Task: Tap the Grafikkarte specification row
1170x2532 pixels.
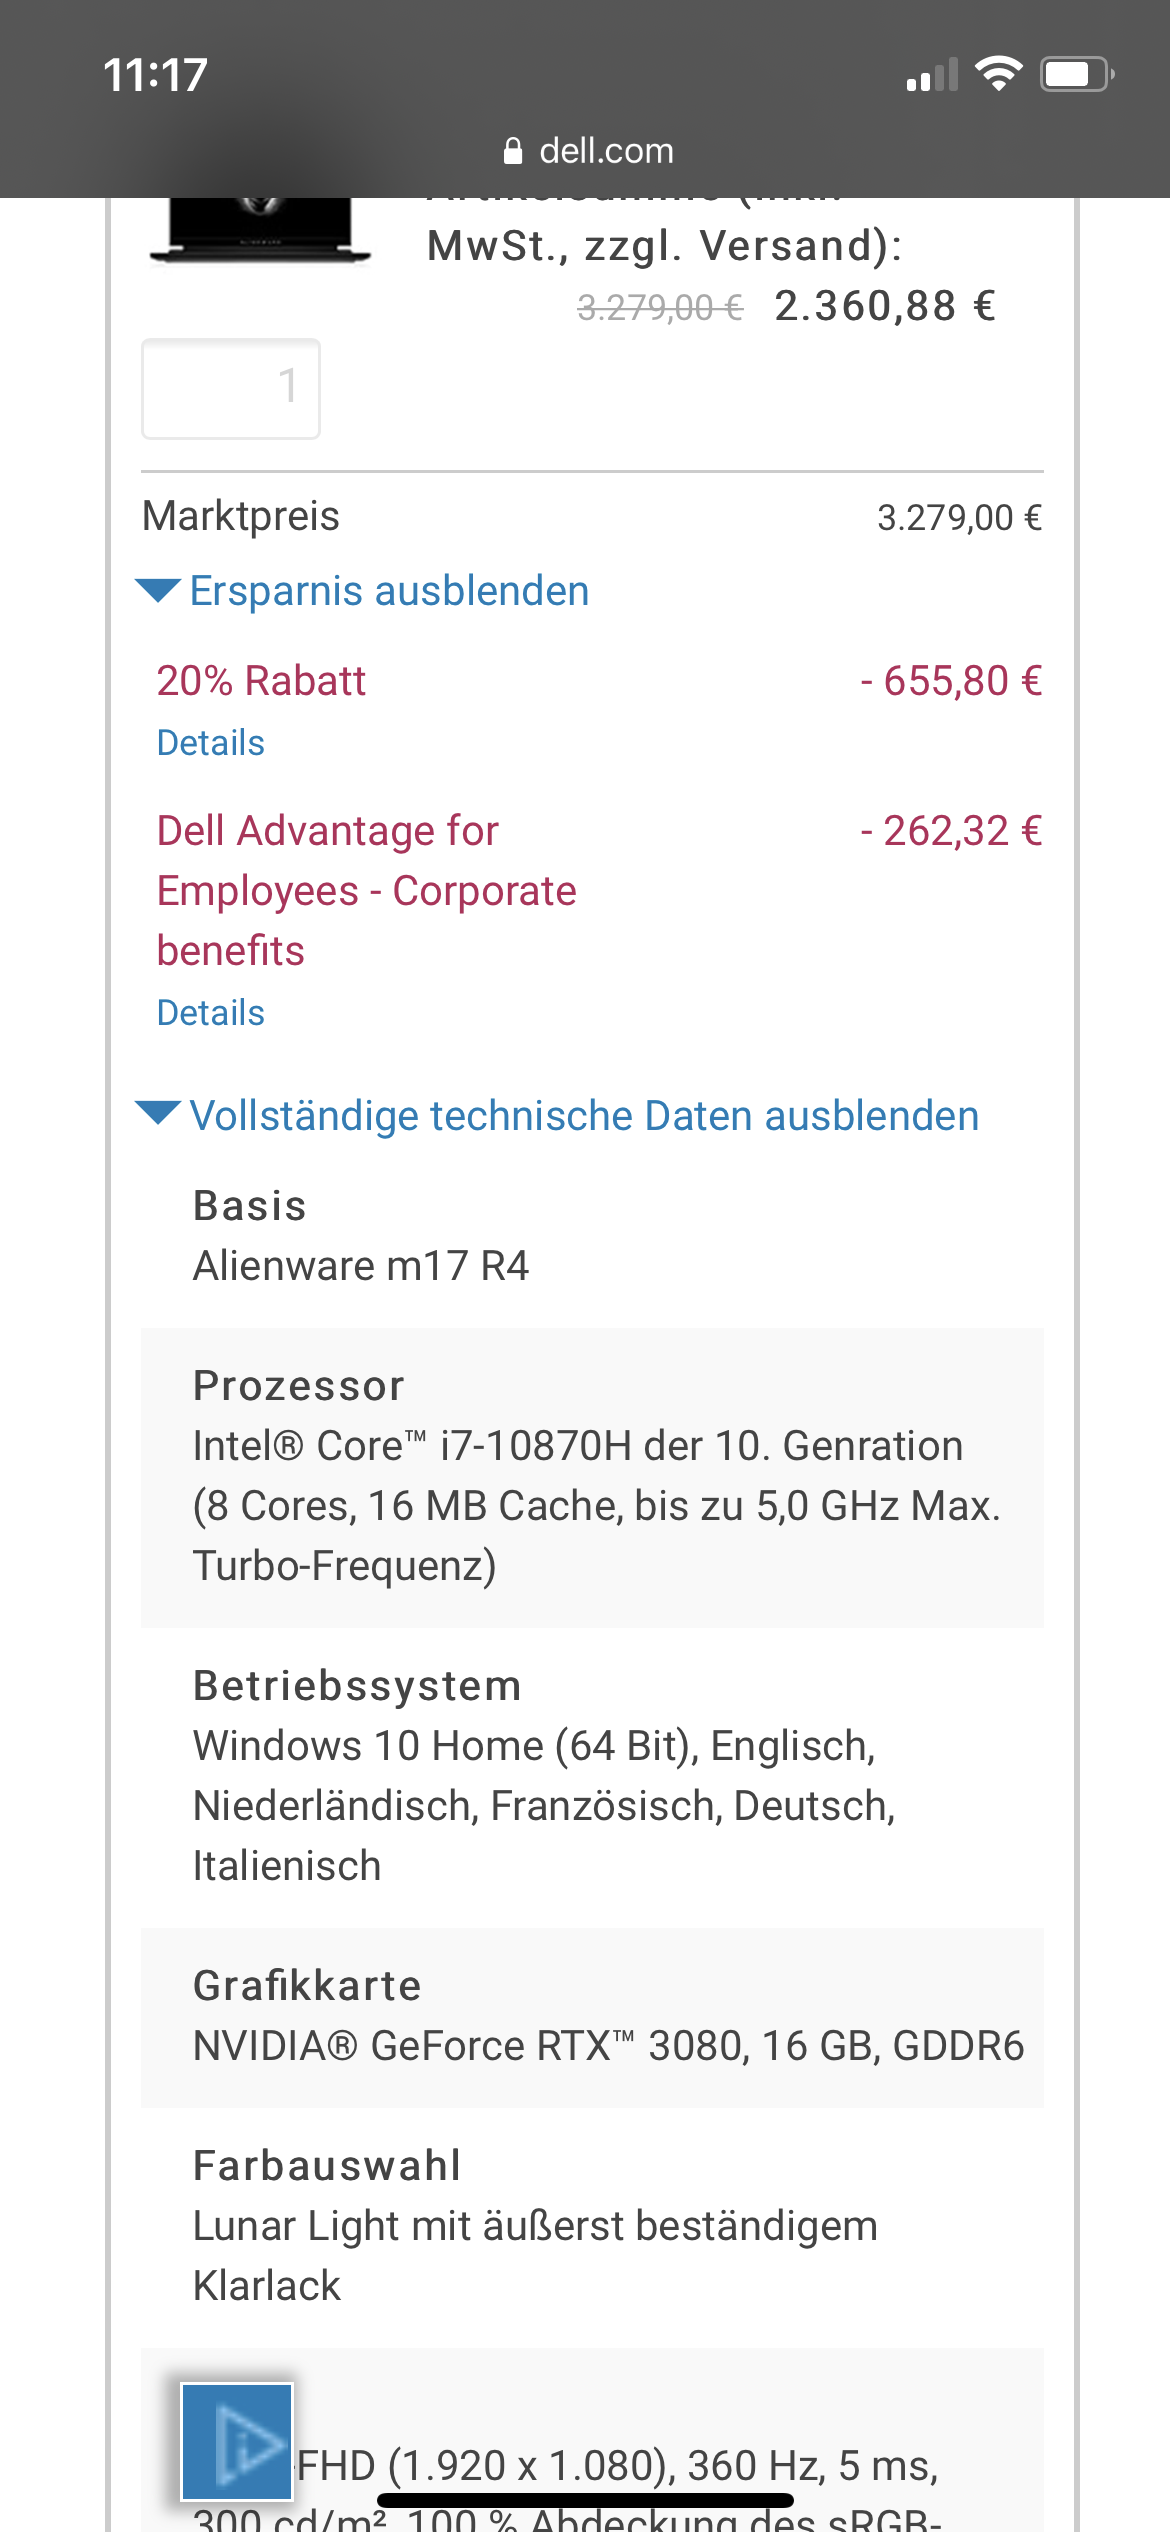Action: click(x=592, y=2017)
